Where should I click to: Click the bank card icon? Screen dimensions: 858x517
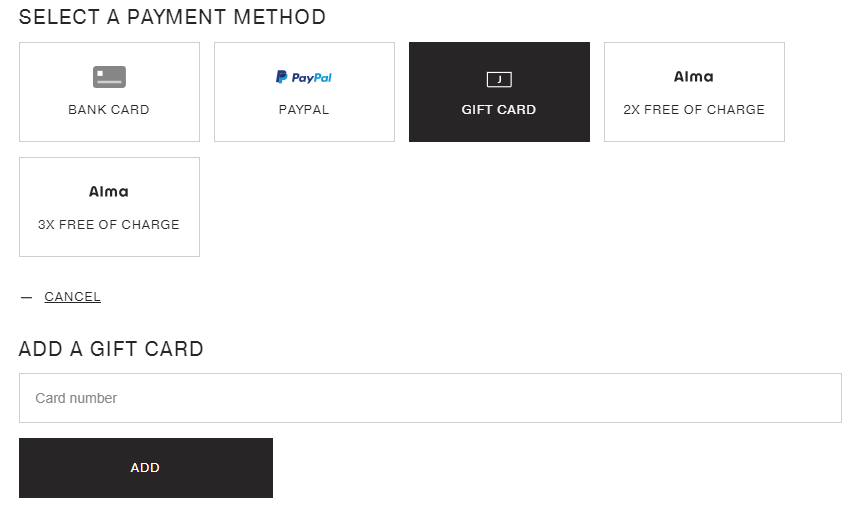pyautogui.click(x=109, y=77)
